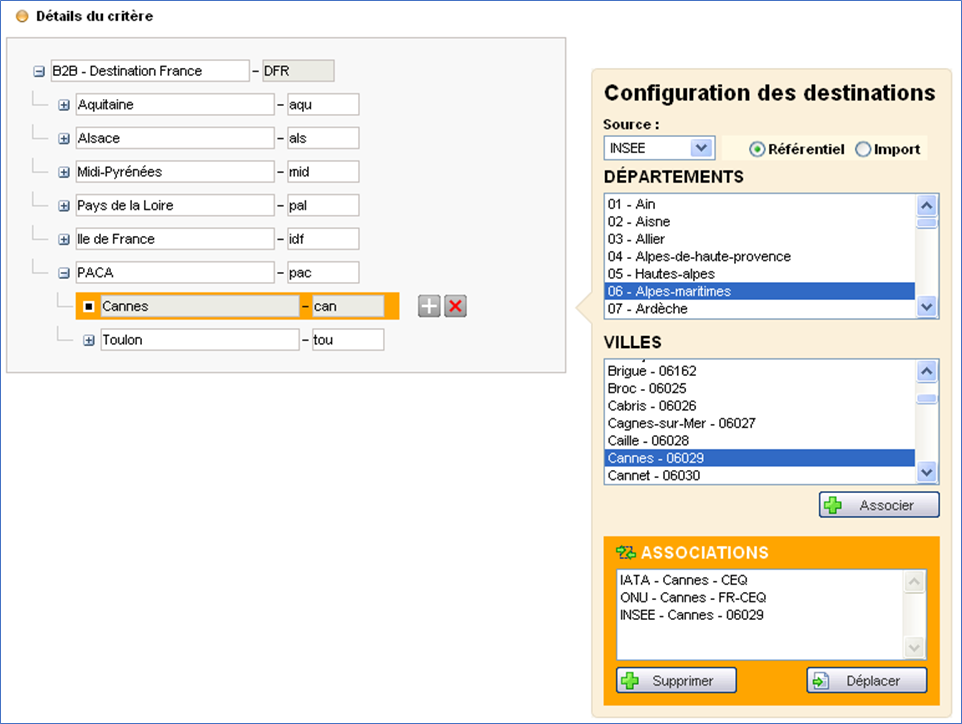Expand the Alsace tree node
The width and height of the screenshot is (962, 724).
tap(64, 139)
